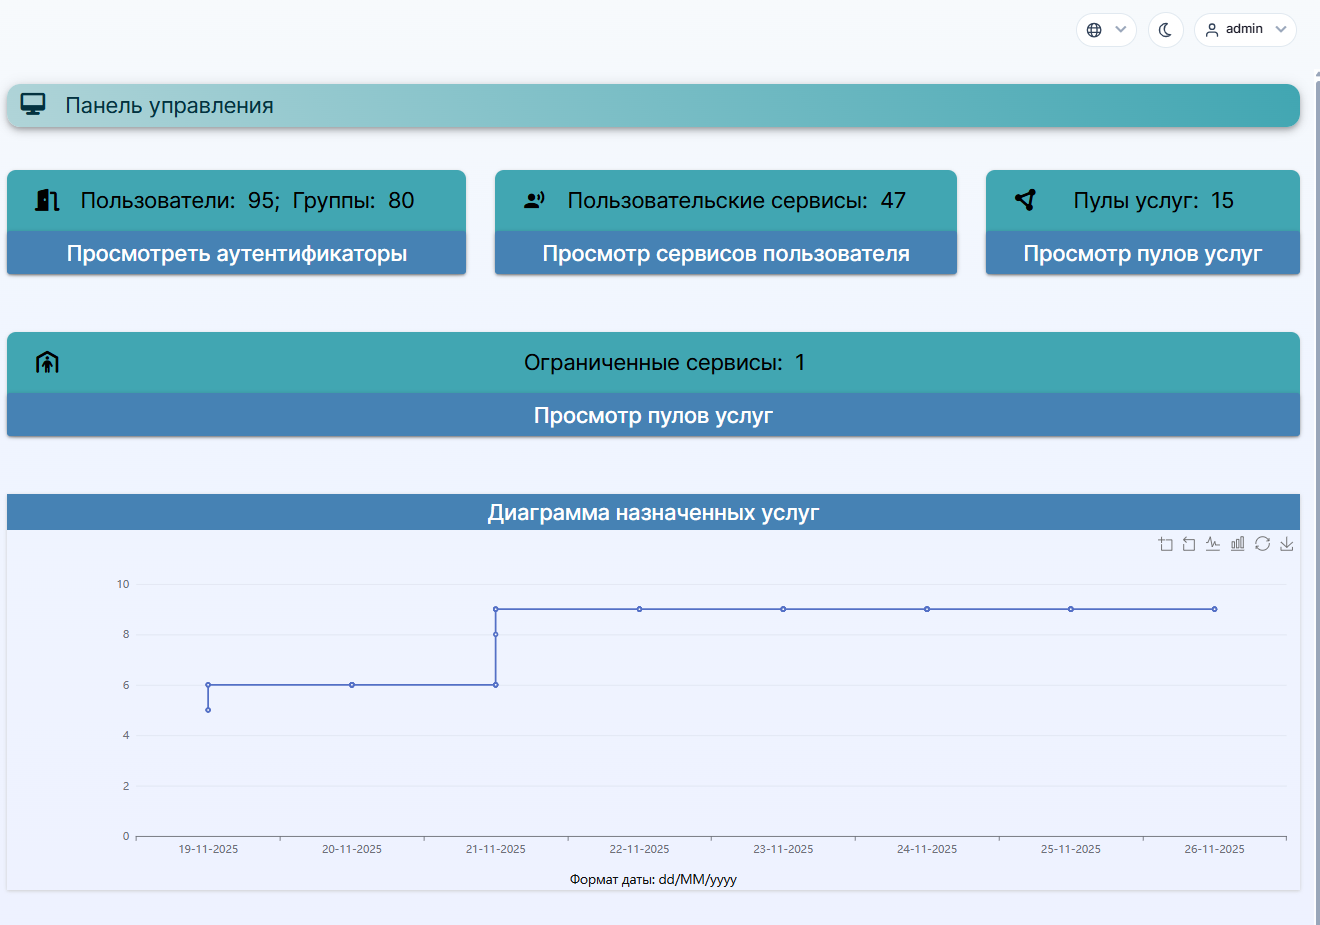The width and height of the screenshot is (1320, 925).
Task: Click the 26-11-2025 axis label
Action: pos(1215,849)
